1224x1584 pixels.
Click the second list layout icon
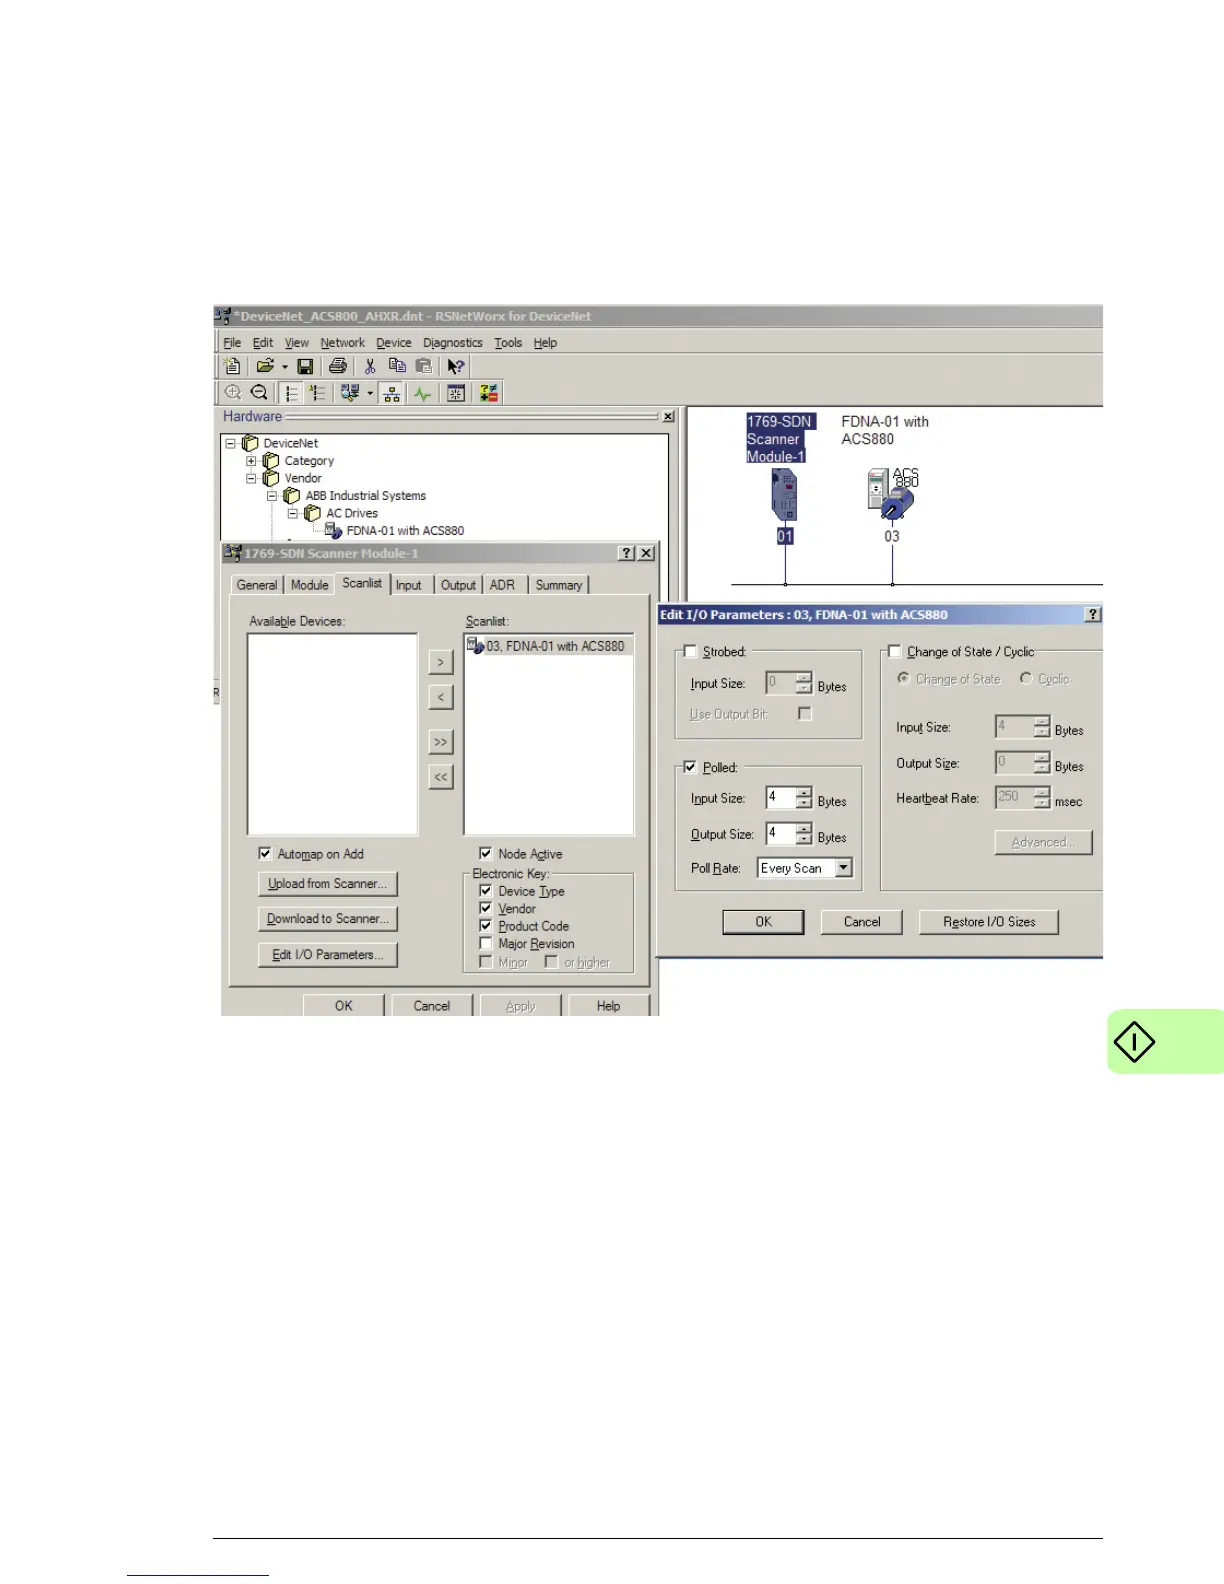[317, 393]
